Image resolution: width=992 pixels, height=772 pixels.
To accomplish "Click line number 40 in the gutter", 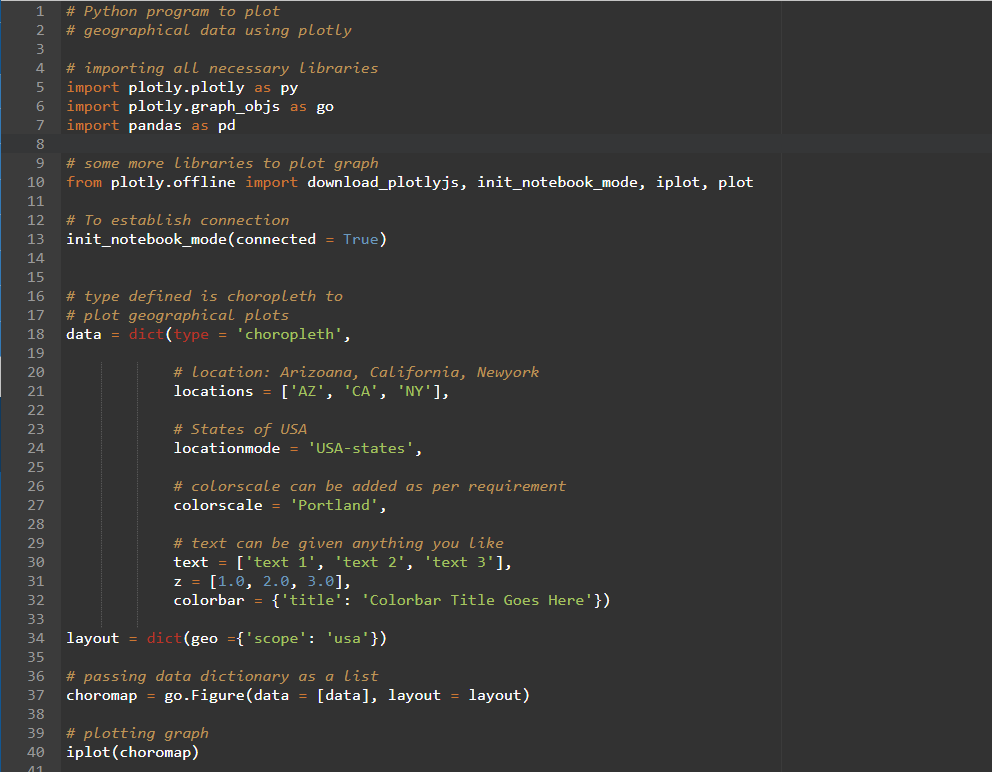I will pos(36,752).
